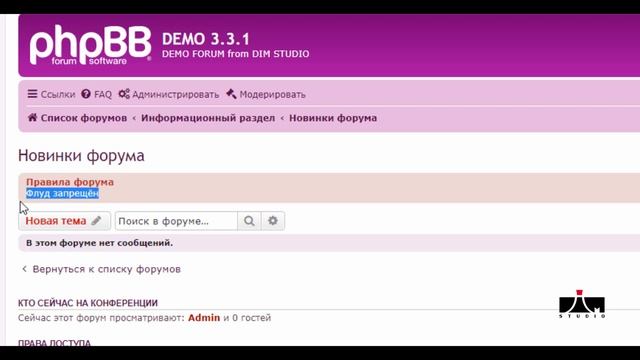Create a new topic with Новая тема

[x=64, y=221]
